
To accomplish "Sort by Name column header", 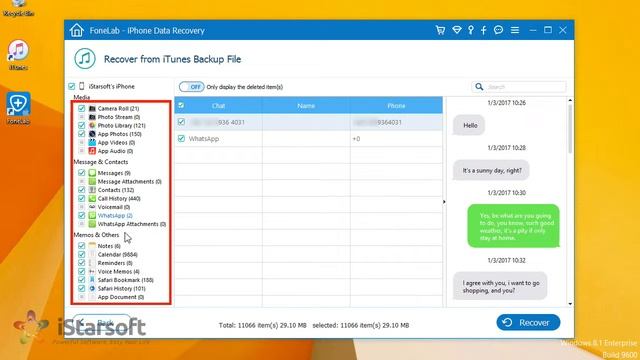I will [x=306, y=105].
